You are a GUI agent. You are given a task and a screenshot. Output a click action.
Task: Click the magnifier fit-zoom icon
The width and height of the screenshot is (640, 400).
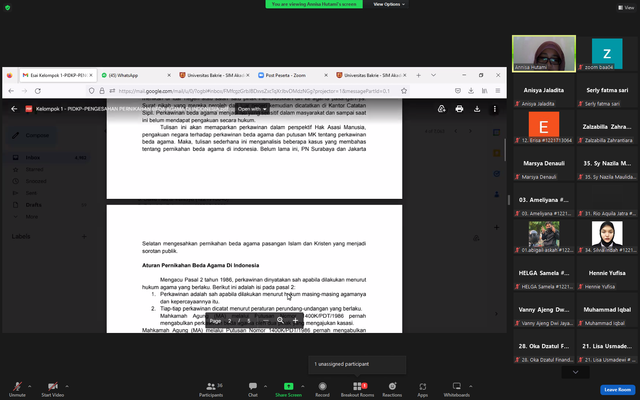(x=280, y=321)
